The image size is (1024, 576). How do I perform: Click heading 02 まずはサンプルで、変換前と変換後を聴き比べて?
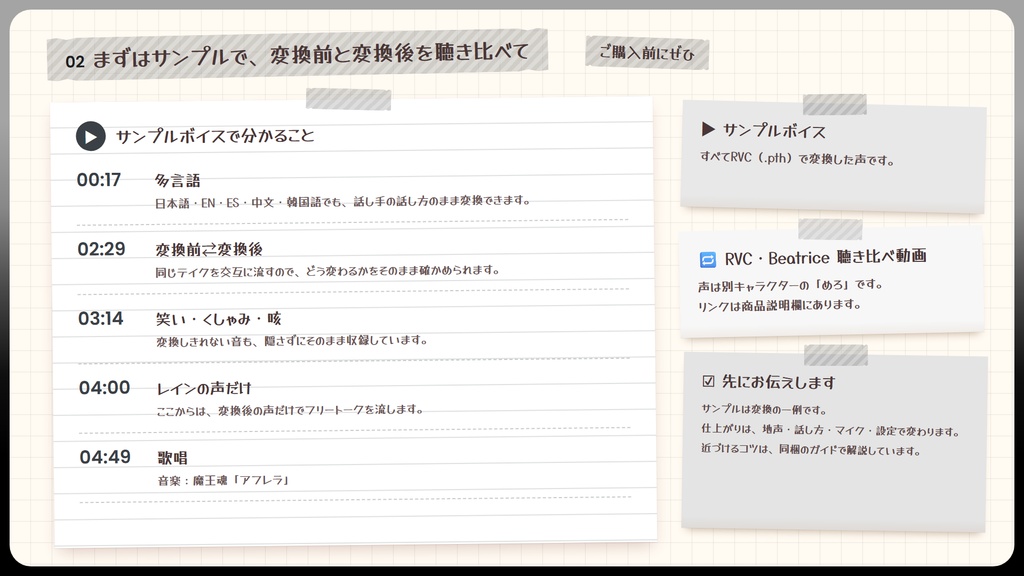point(297,55)
